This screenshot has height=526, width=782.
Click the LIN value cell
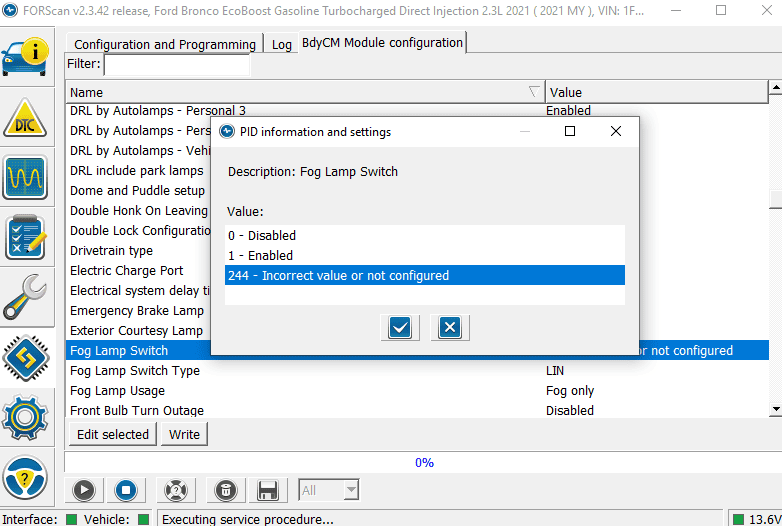coord(555,370)
